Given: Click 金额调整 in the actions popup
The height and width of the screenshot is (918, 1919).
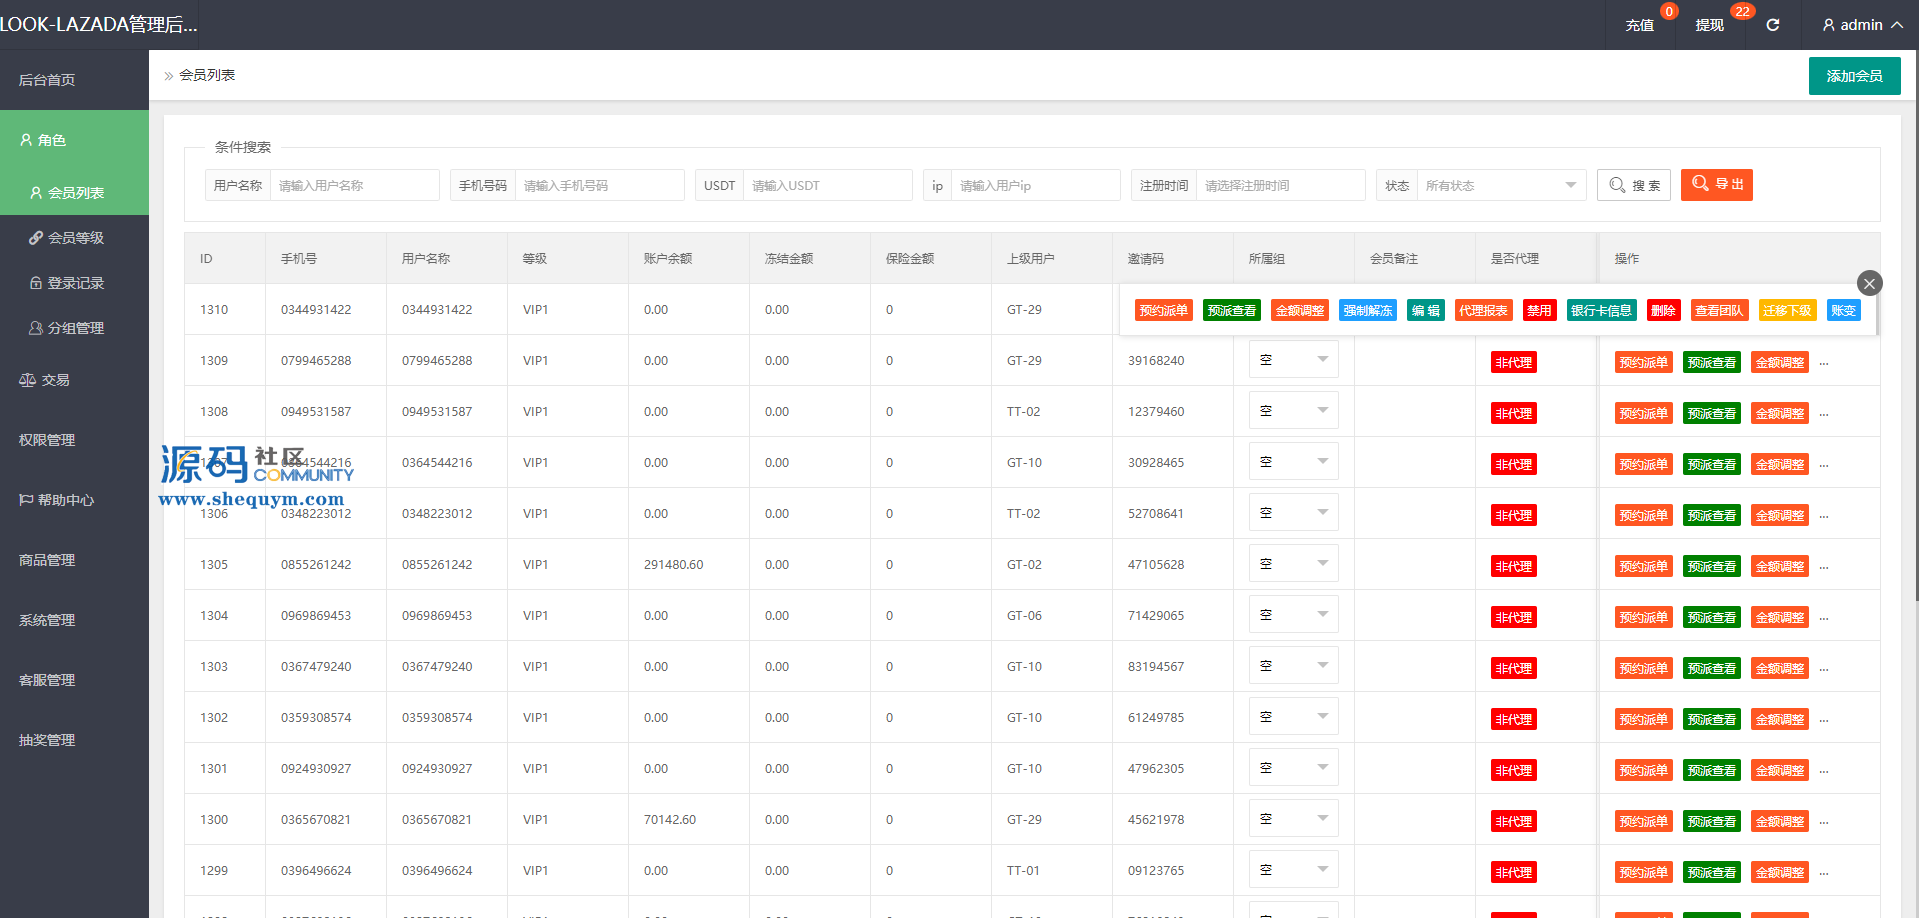Looking at the screenshot, I should [1300, 310].
